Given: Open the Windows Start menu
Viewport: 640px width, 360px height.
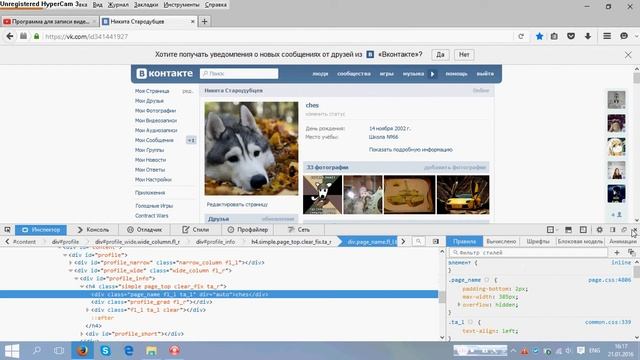Looking at the screenshot, I should click(12, 351).
